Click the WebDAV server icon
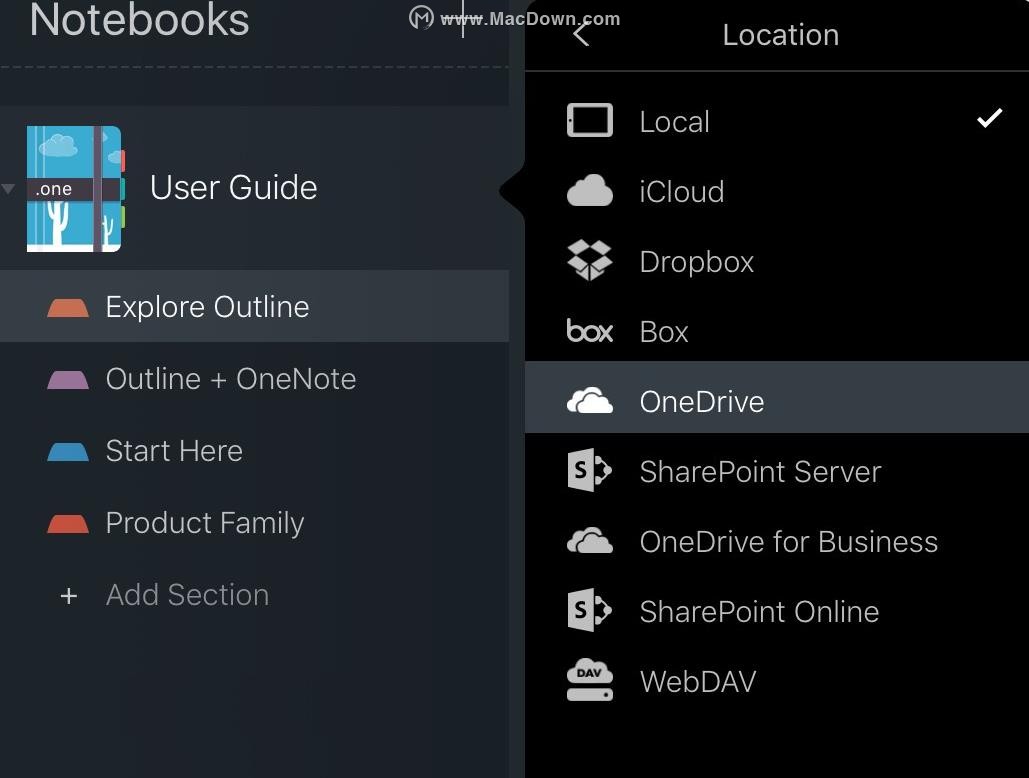Image resolution: width=1029 pixels, height=778 pixels. [x=589, y=680]
